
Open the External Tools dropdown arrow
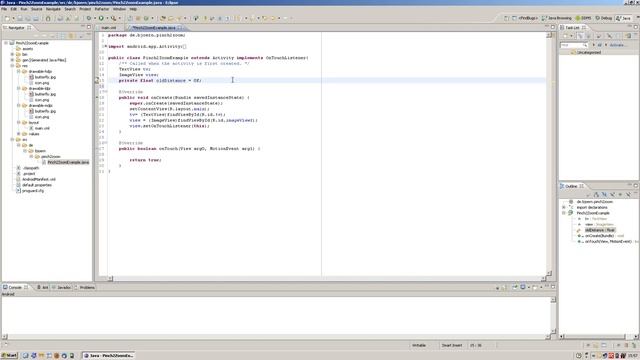pos(120,18)
